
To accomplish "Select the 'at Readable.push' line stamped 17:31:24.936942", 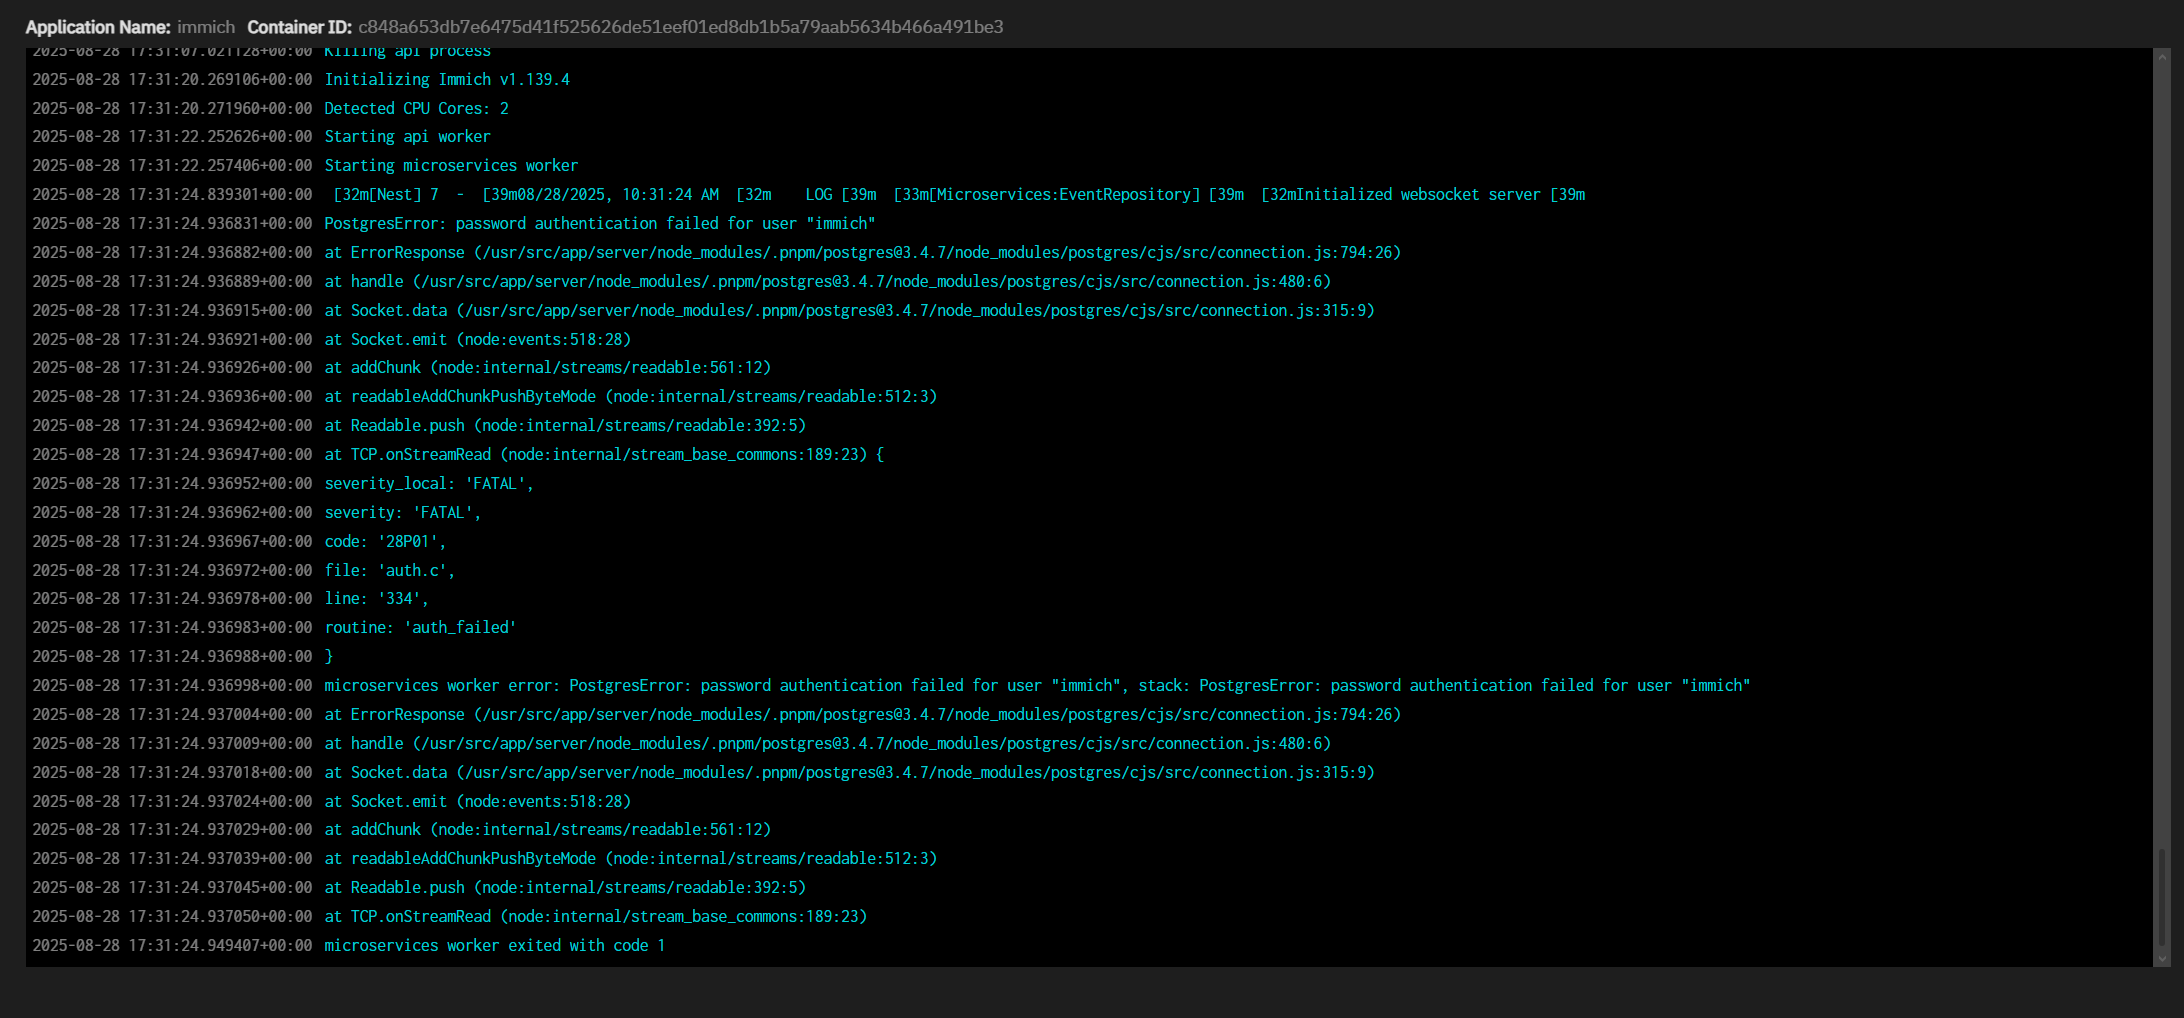I will 565,426.
